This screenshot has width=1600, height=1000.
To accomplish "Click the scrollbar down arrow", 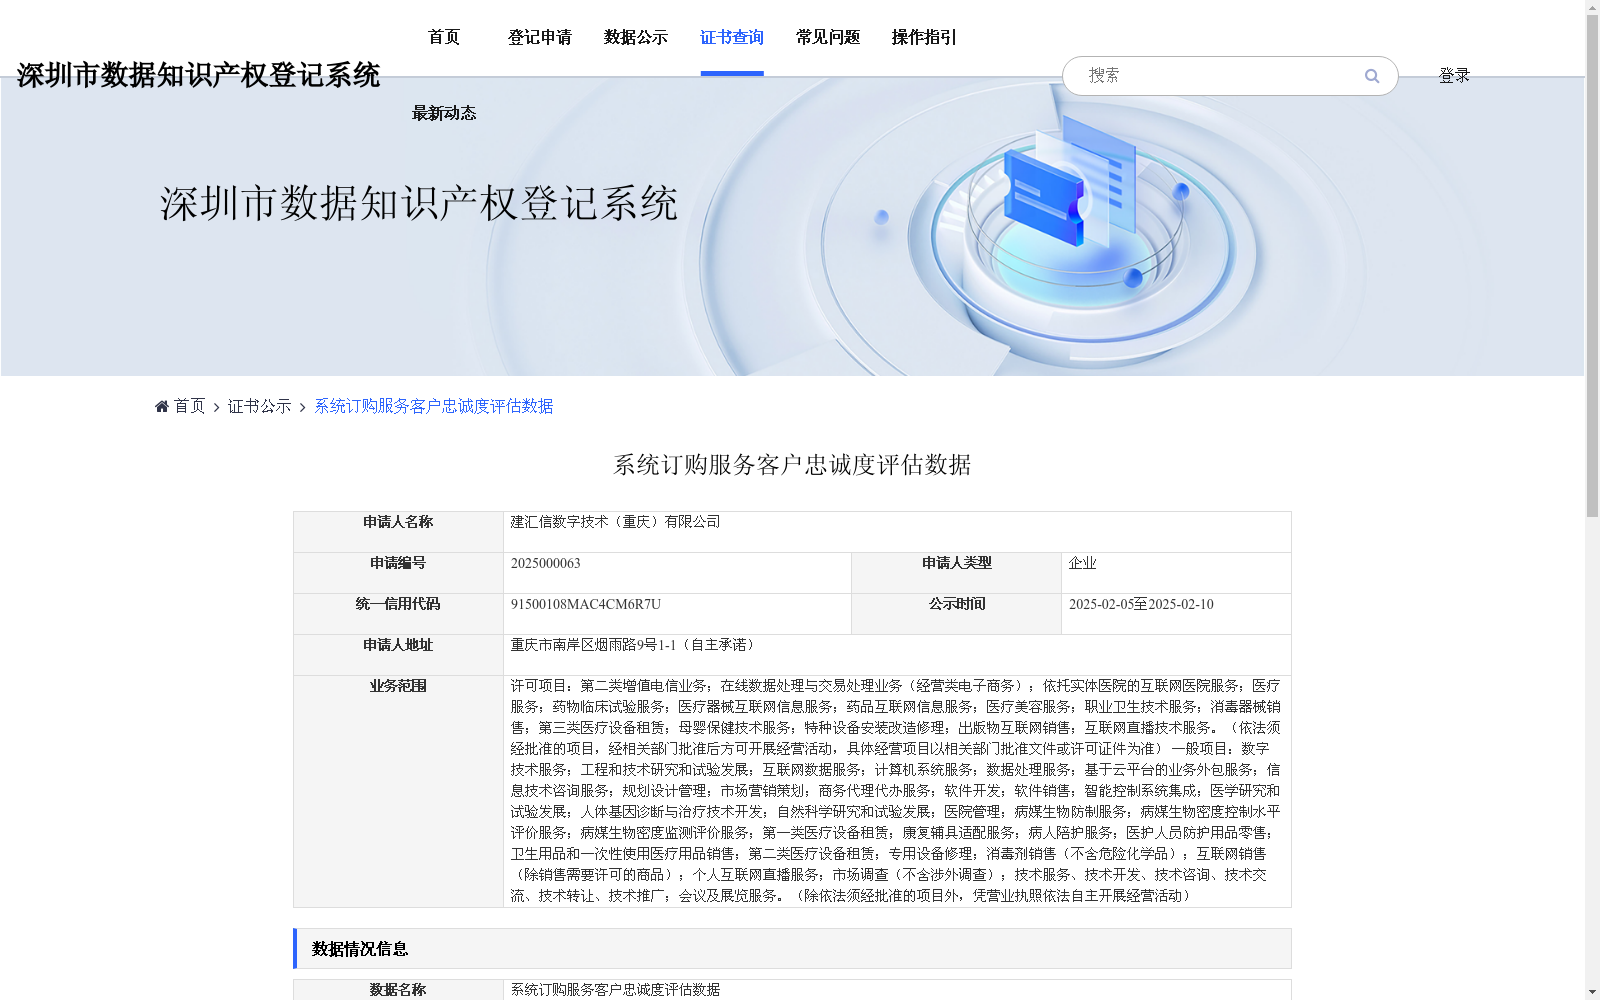I will click(1592, 992).
